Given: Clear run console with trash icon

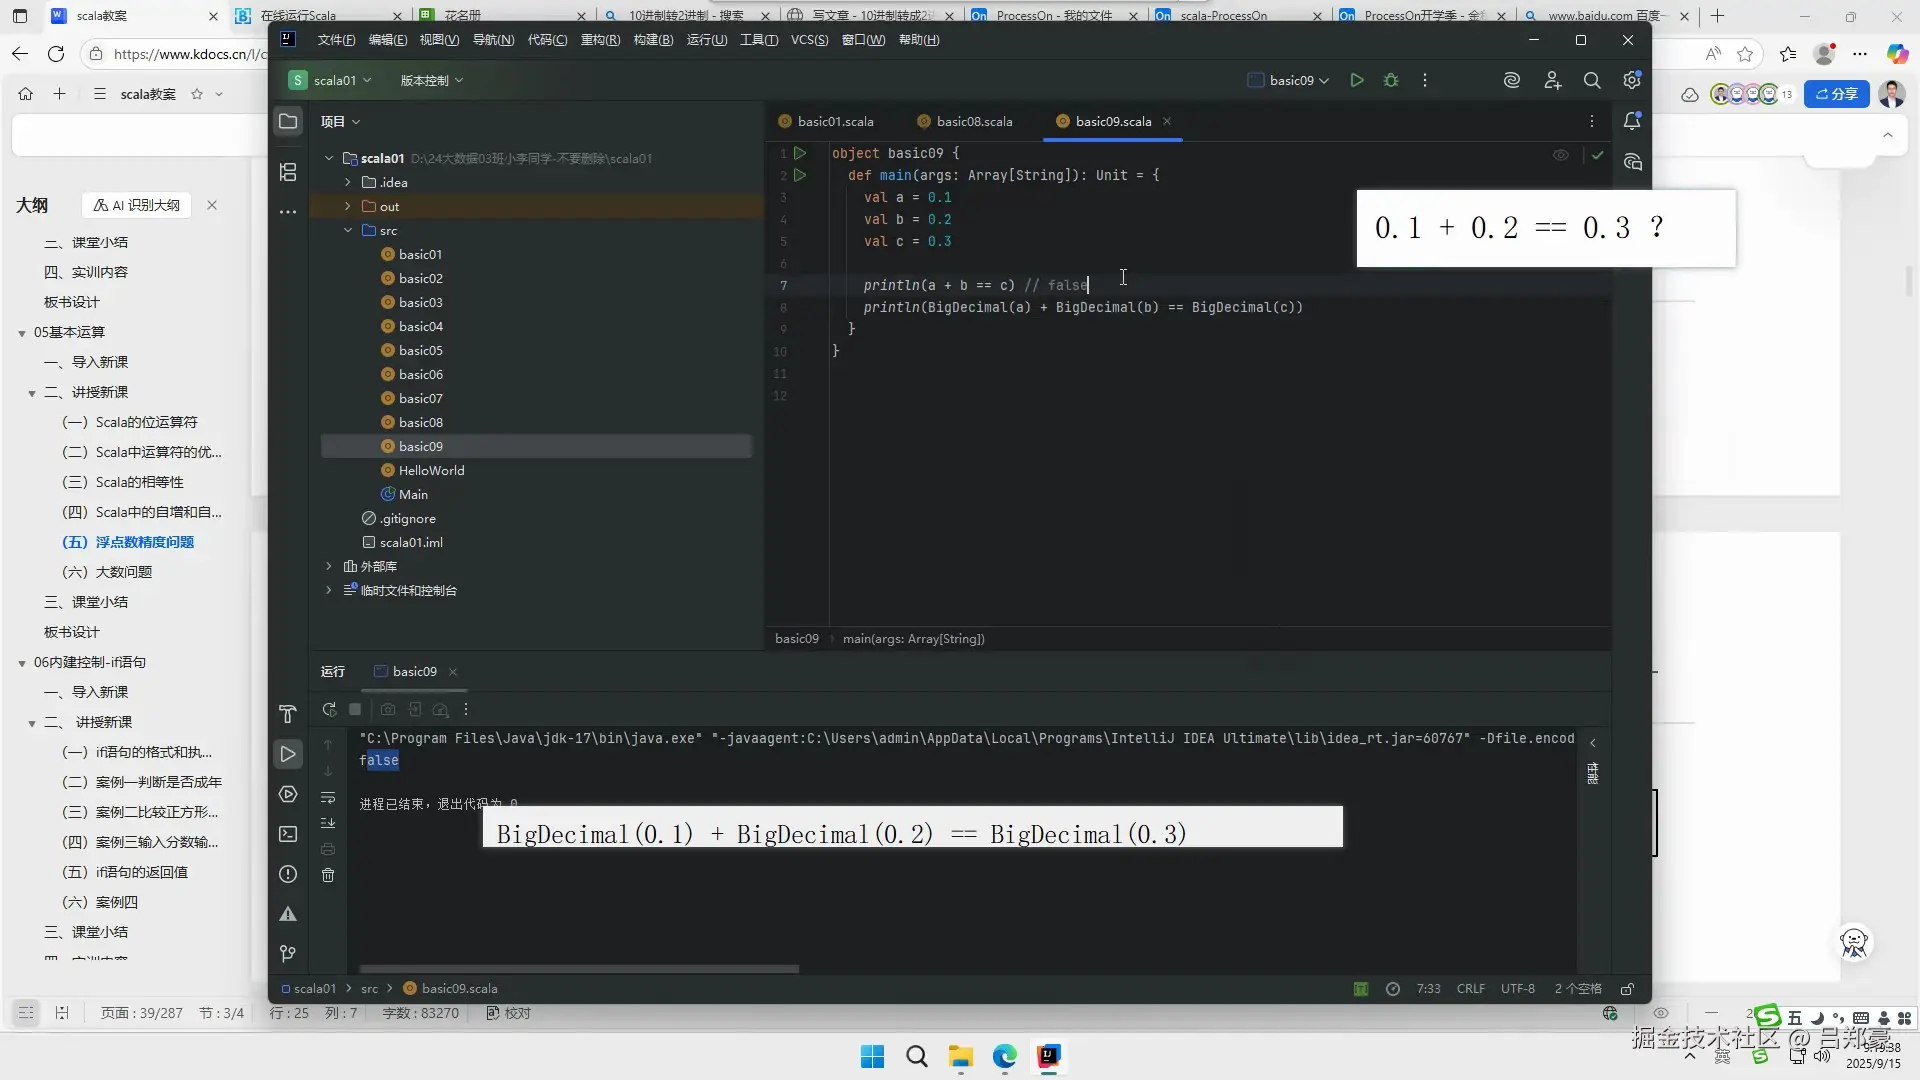Looking at the screenshot, I should [x=328, y=875].
